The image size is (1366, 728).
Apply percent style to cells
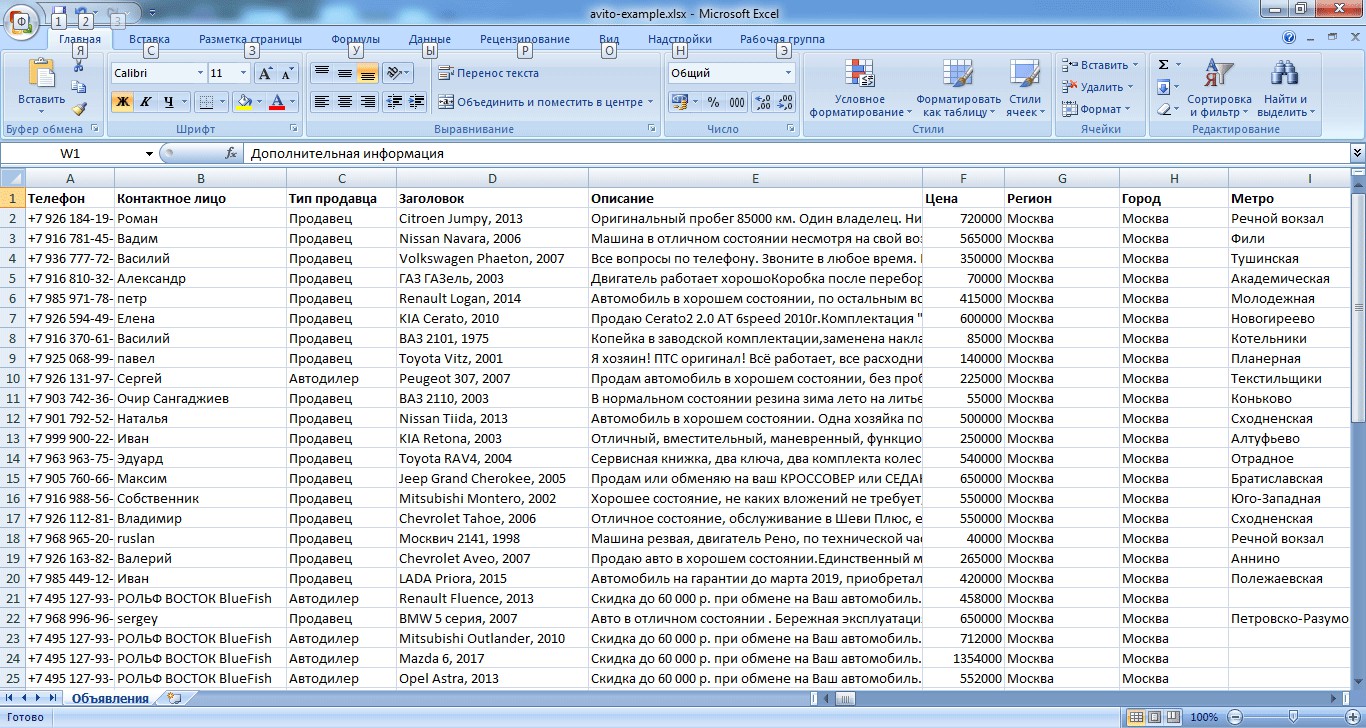[713, 102]
